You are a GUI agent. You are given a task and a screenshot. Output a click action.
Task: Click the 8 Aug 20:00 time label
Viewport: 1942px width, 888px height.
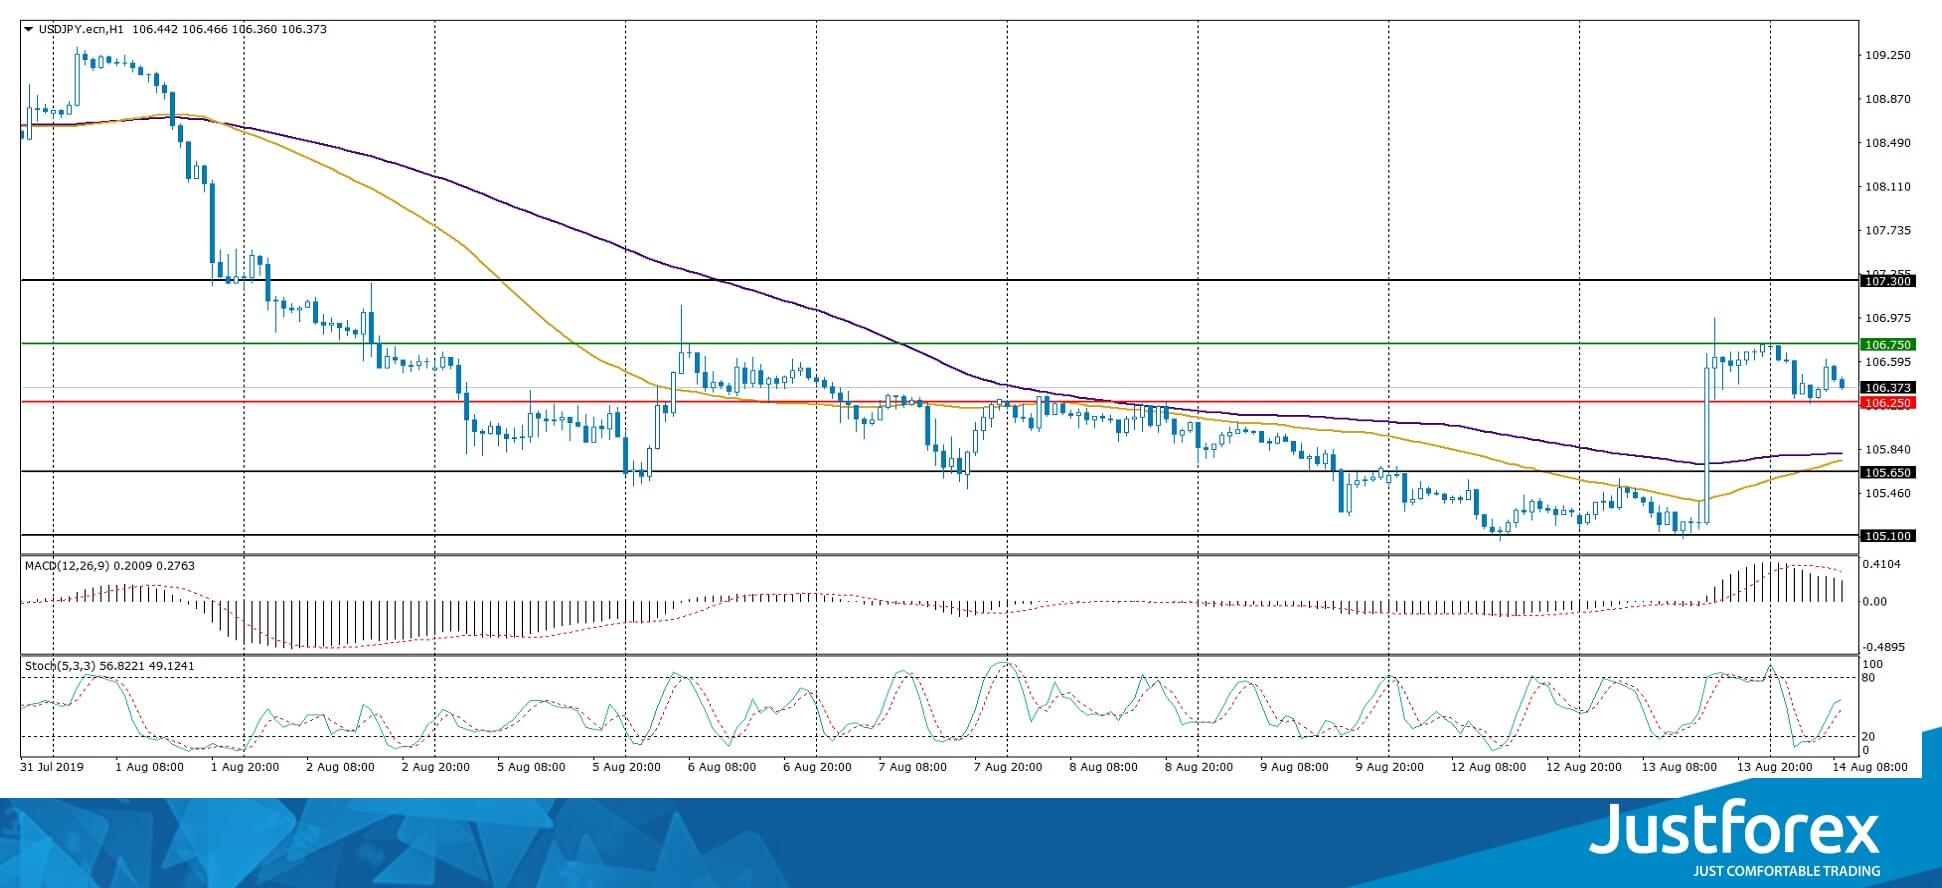(x=1199, y=767)
